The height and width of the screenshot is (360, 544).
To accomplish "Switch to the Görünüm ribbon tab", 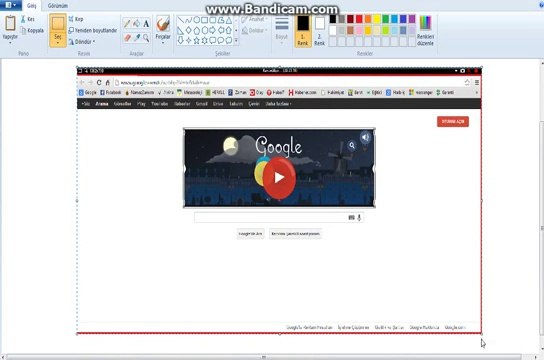I will click(58, 6).
